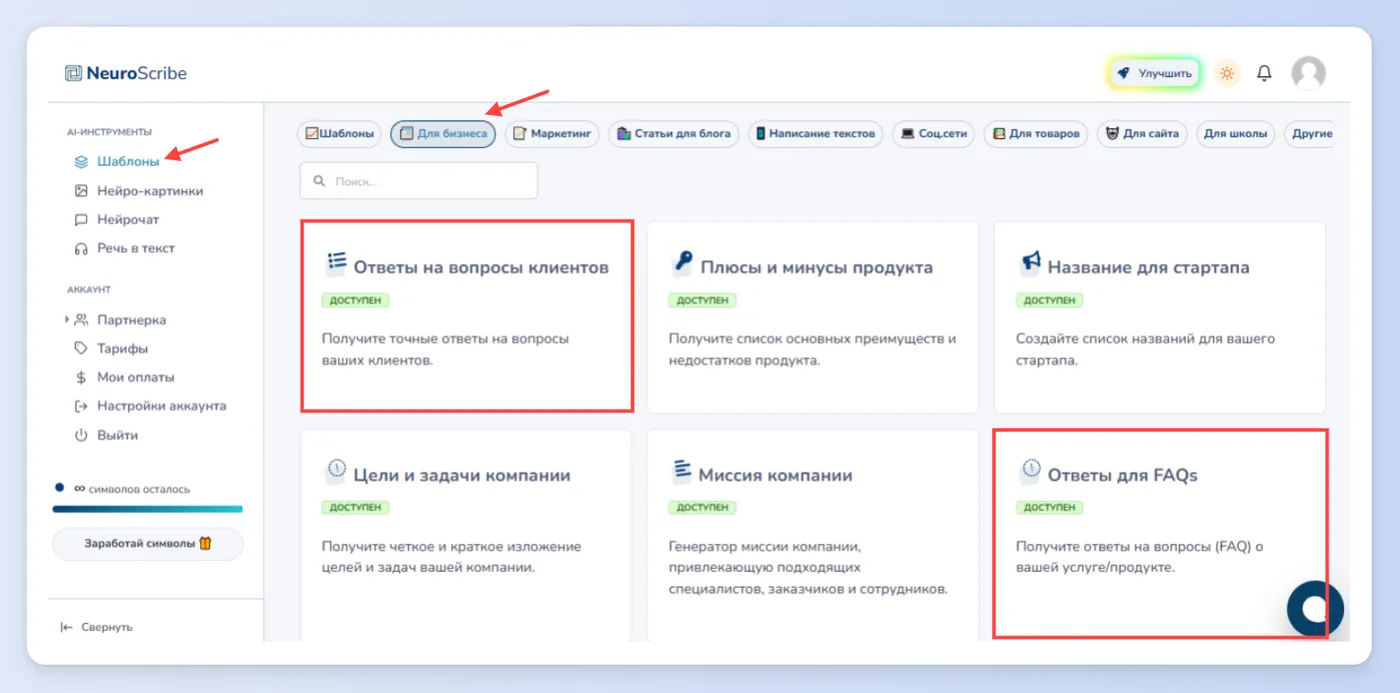Click the Улучшить upgrade button
The width and height of the screenshot is (1400, 693).
[1154, 73]
